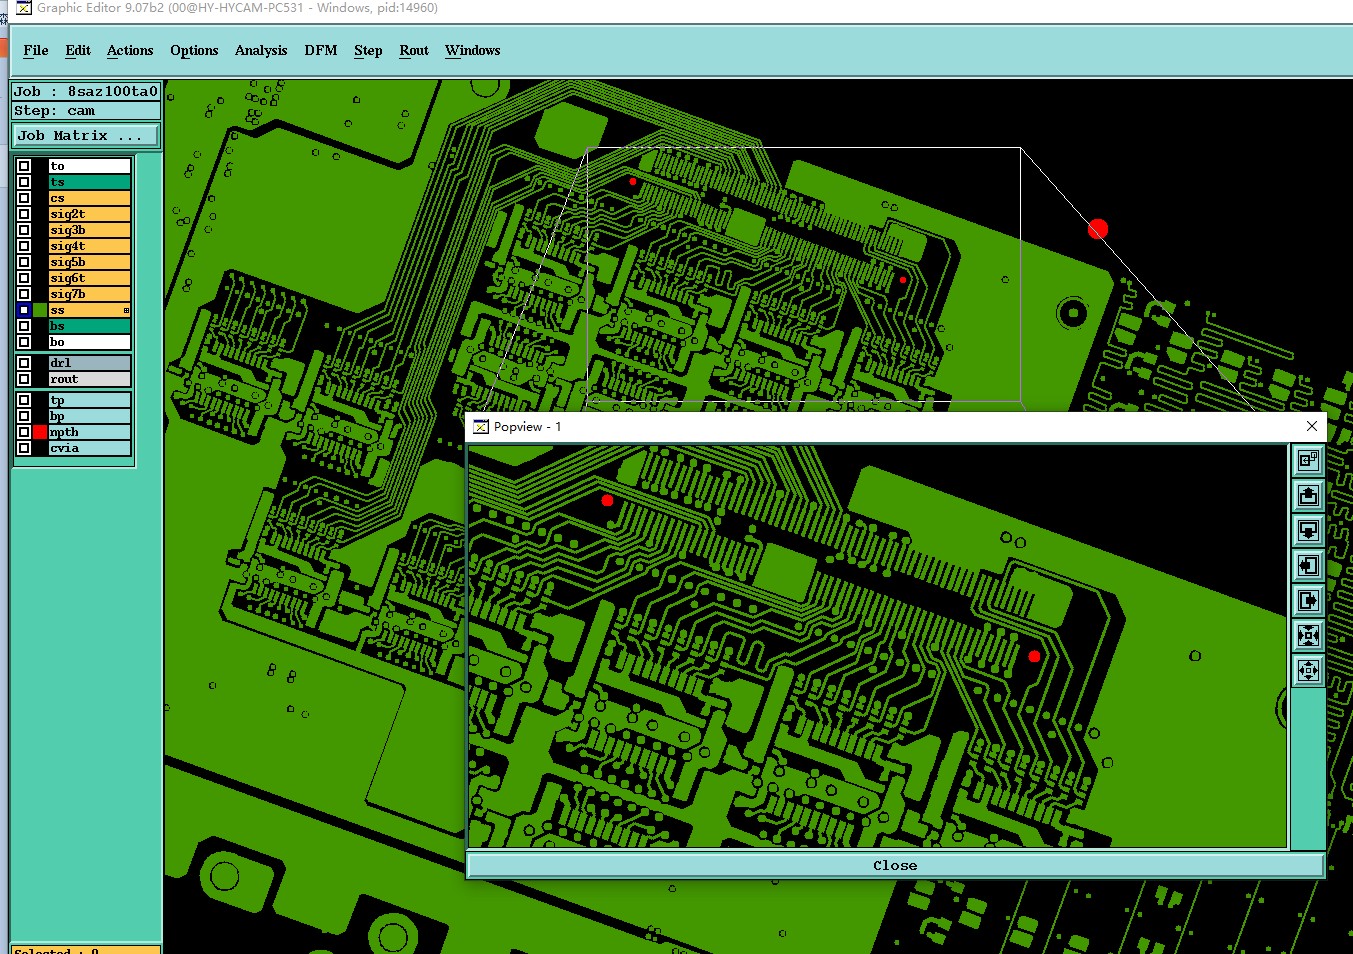Enable the drl layer checkbox
1353x954 pixels.
(24, 363)
